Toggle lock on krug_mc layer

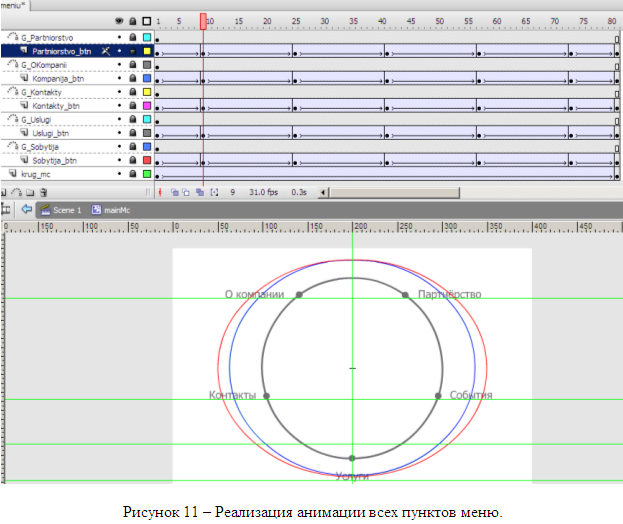133,174
